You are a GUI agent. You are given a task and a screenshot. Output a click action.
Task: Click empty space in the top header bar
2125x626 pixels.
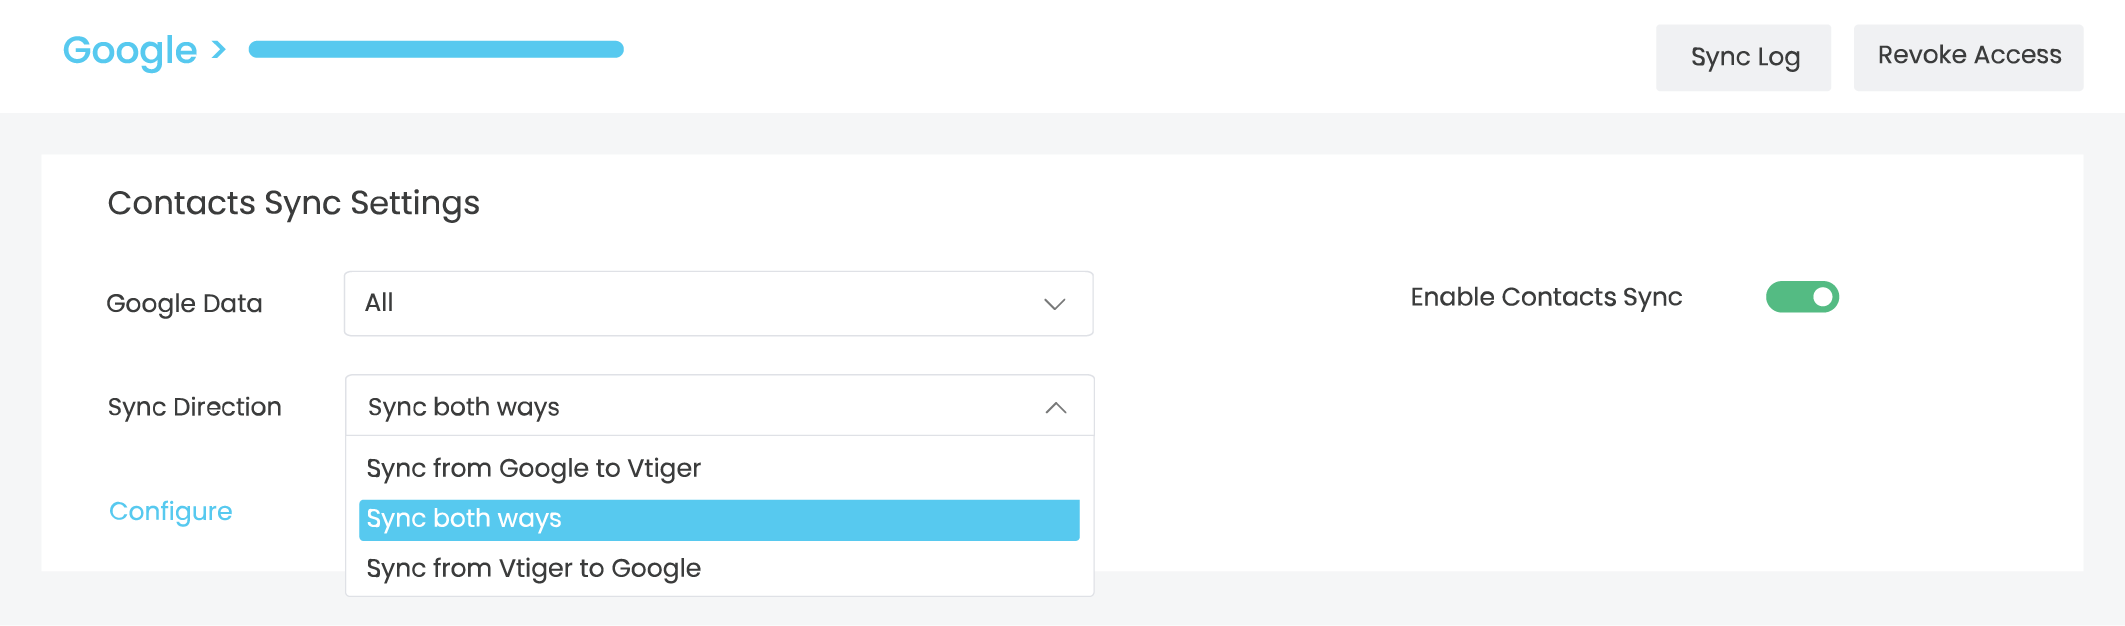[x=1100, y=55]
